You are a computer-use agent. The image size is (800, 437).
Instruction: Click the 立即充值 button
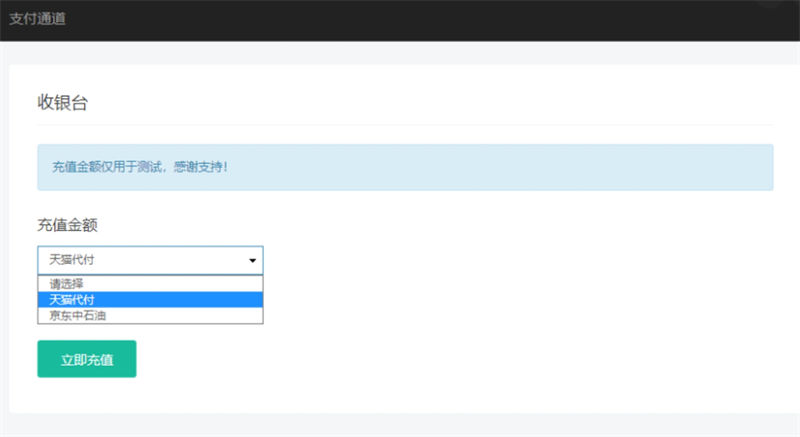[x=86, y=360]
